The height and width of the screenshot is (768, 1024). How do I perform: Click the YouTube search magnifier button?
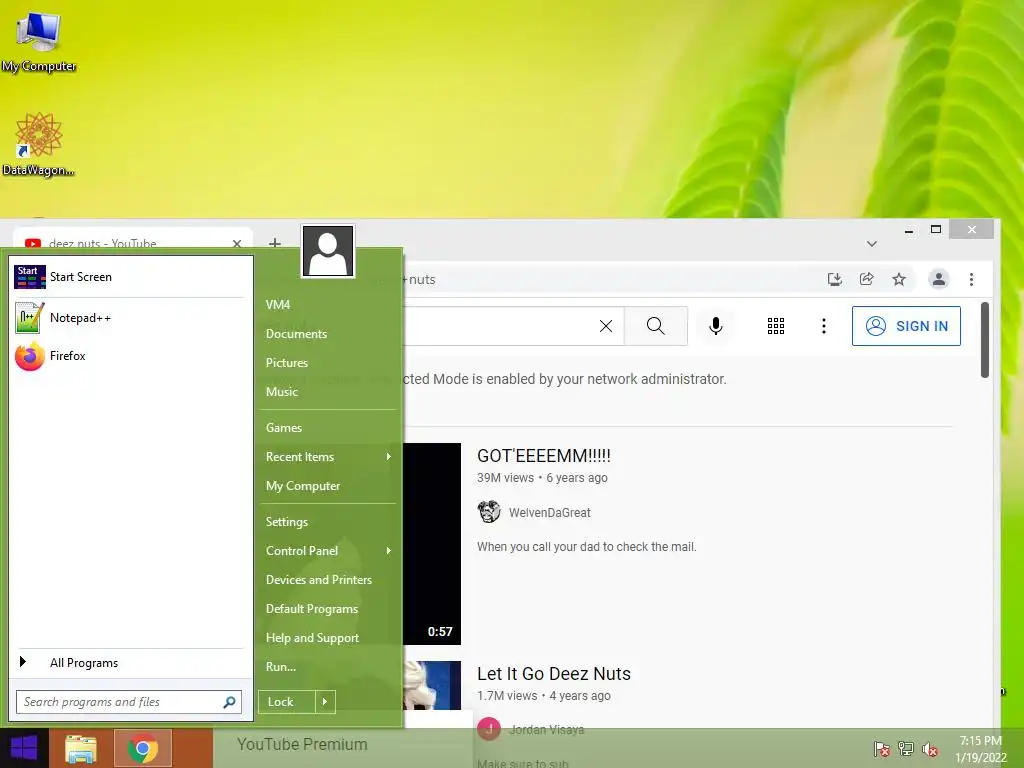tap(656, 326)
